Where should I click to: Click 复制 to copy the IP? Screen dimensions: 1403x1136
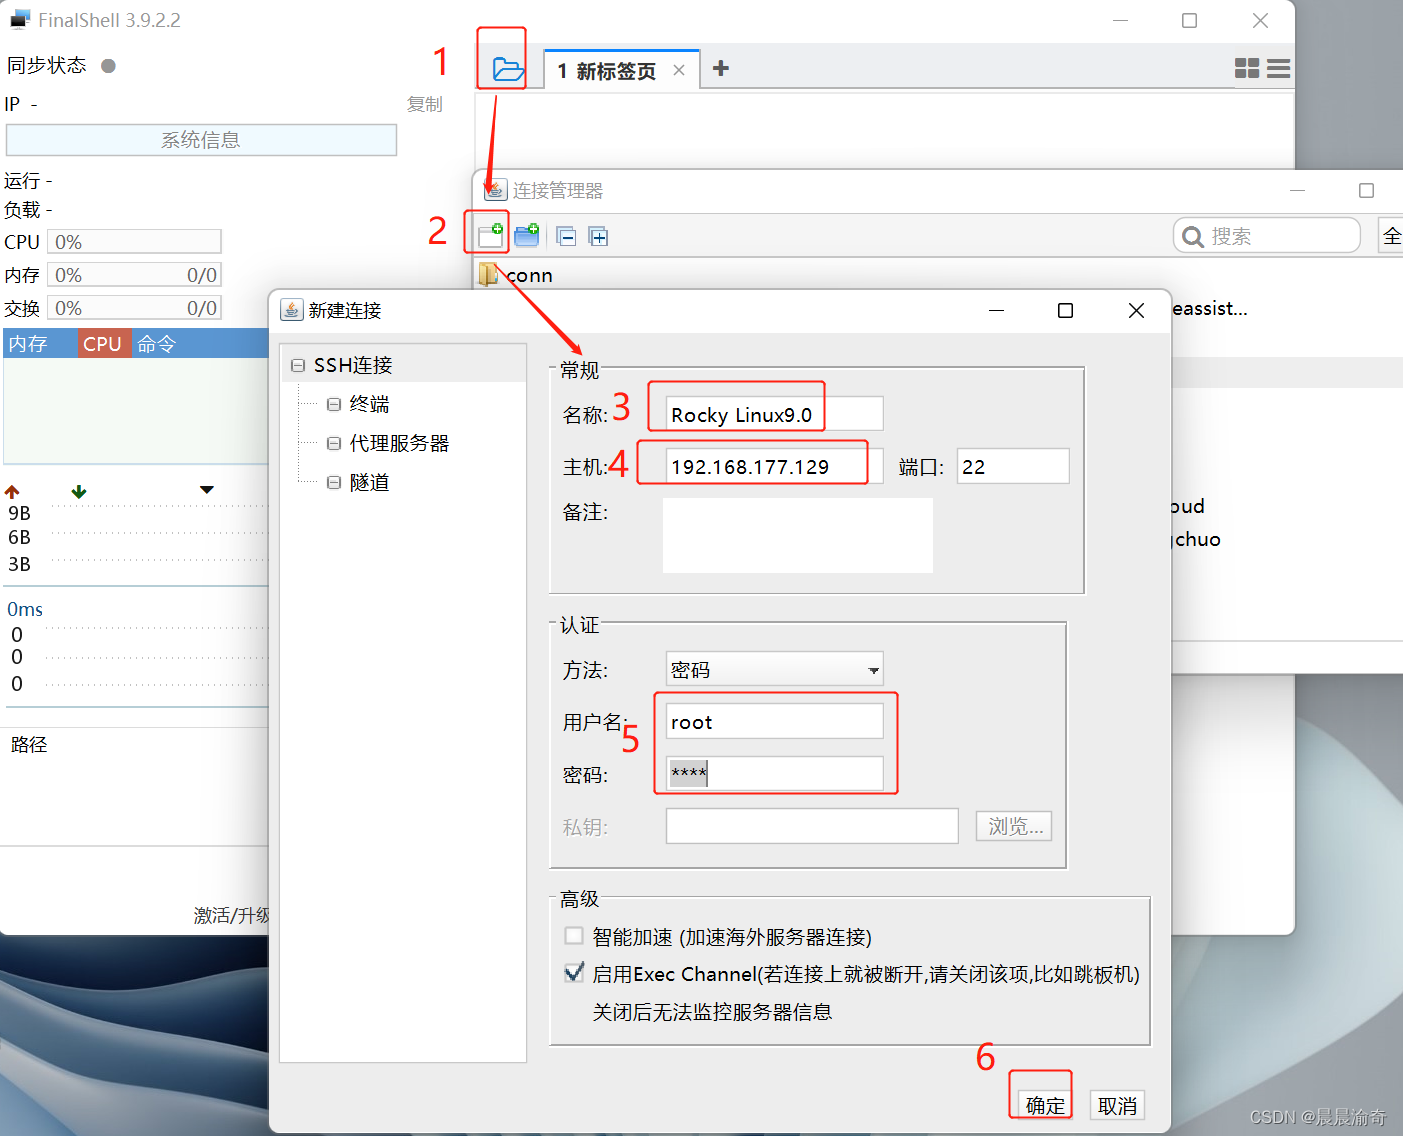[425, 104]
